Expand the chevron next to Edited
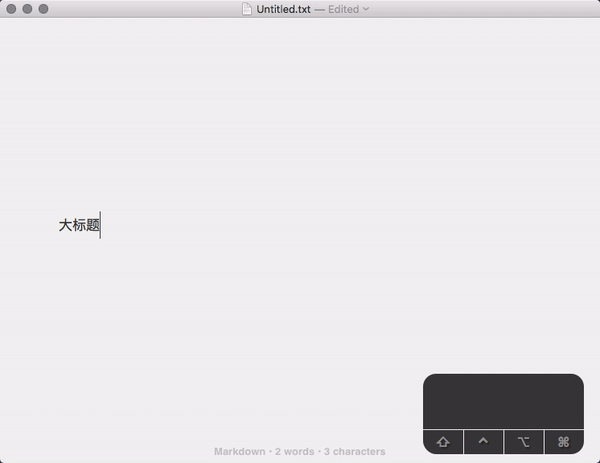The height and width of the screenshot is (463, 600). coord(366,9)
